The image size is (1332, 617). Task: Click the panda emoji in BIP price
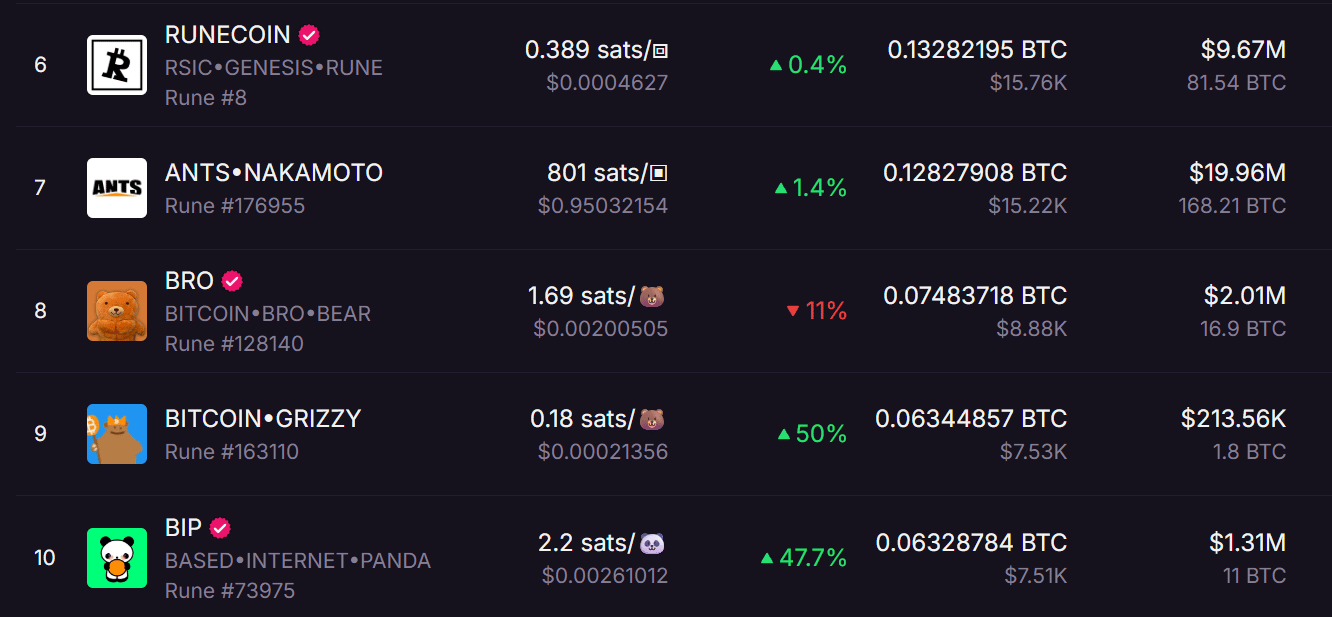tap(652, 543)
